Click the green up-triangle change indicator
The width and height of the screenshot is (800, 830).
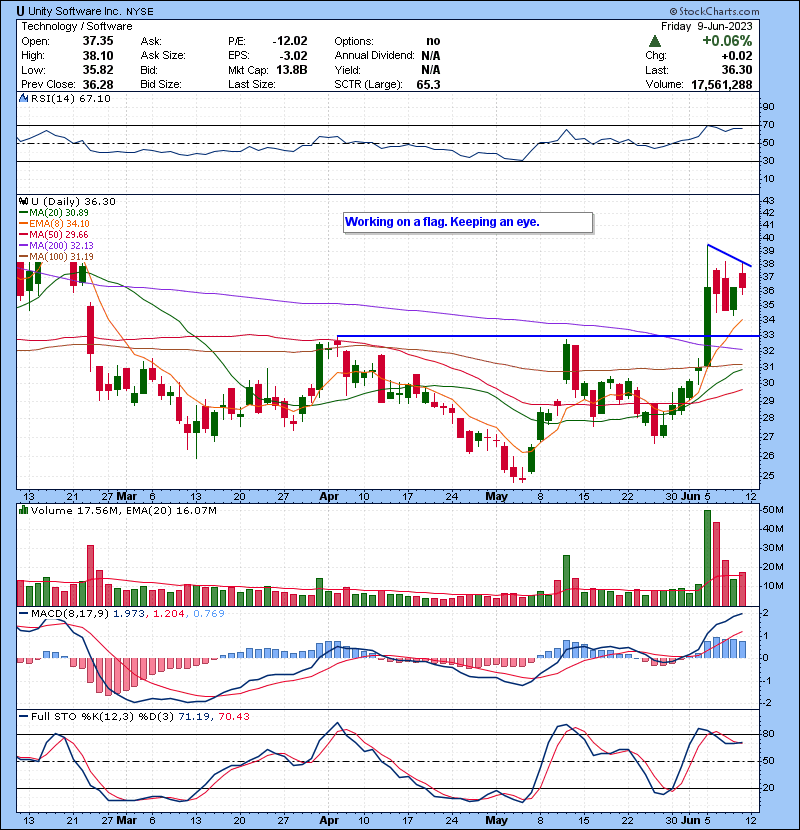[655, 41]
